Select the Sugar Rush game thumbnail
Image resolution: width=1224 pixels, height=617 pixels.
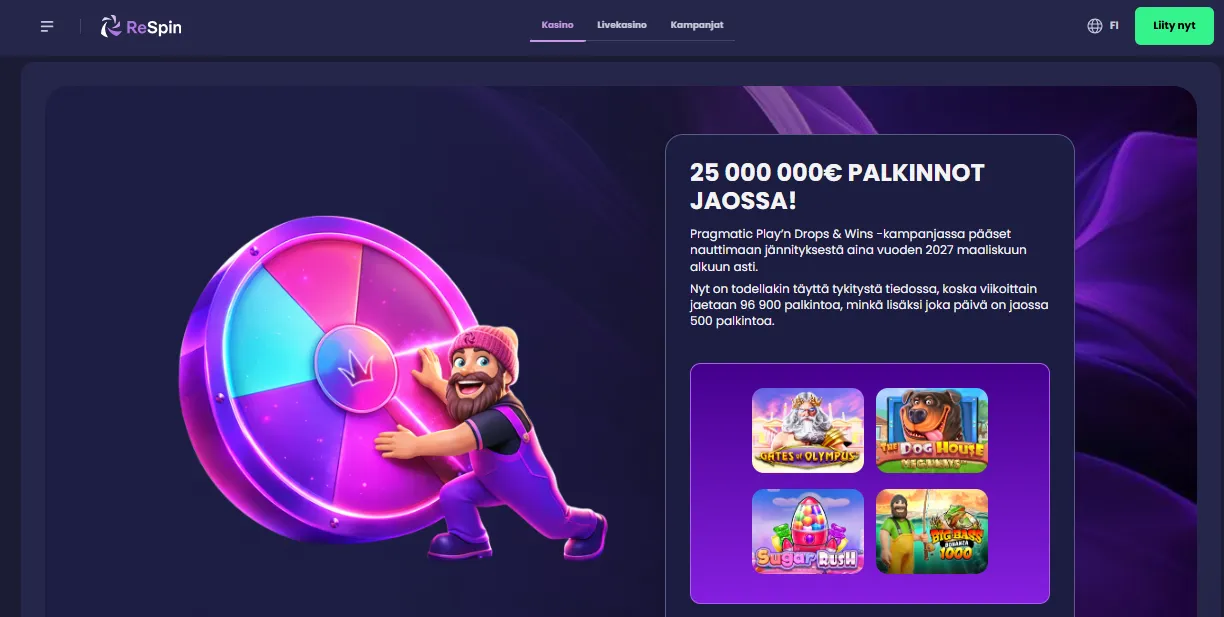click(x=808, y=531)
